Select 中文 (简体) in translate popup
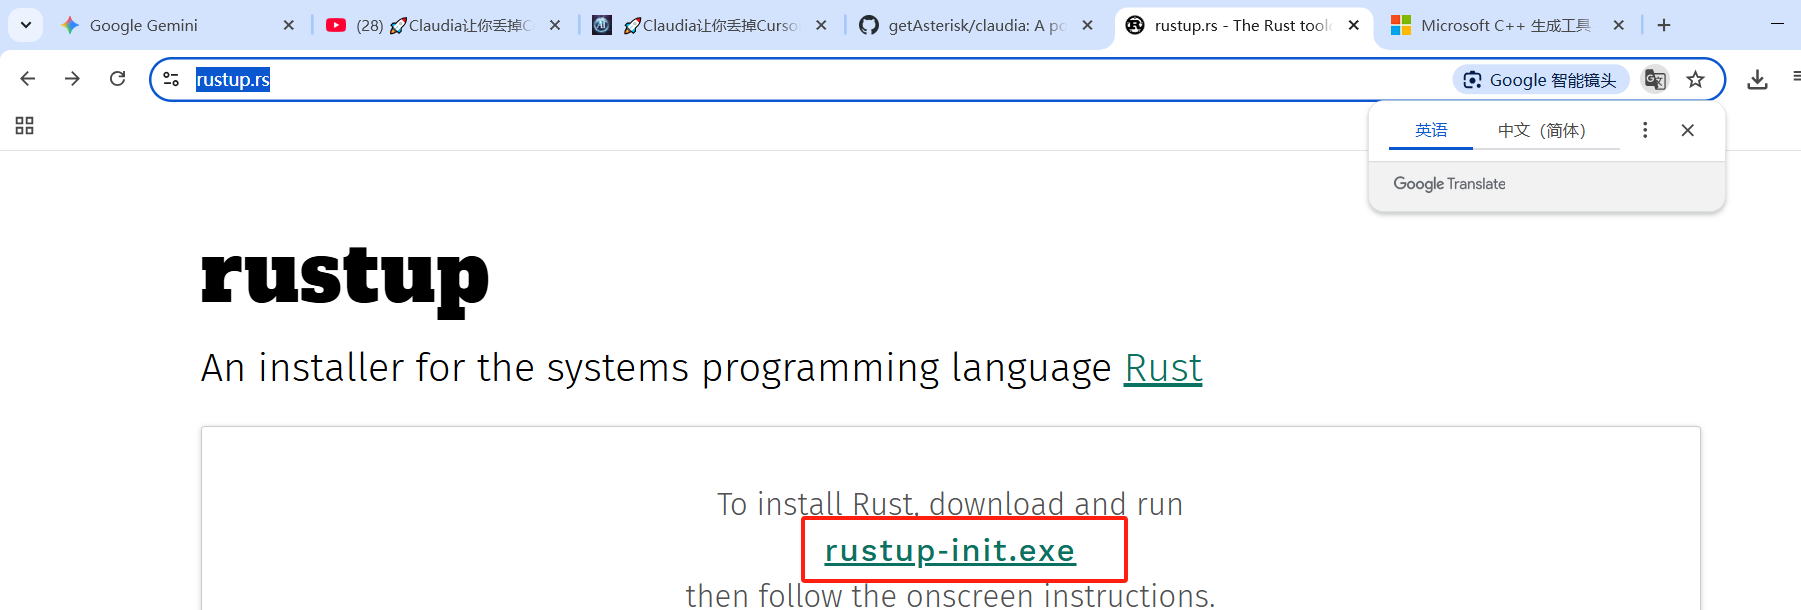The height and width of the screenshot is (610, 1801). coord(1541,130)
